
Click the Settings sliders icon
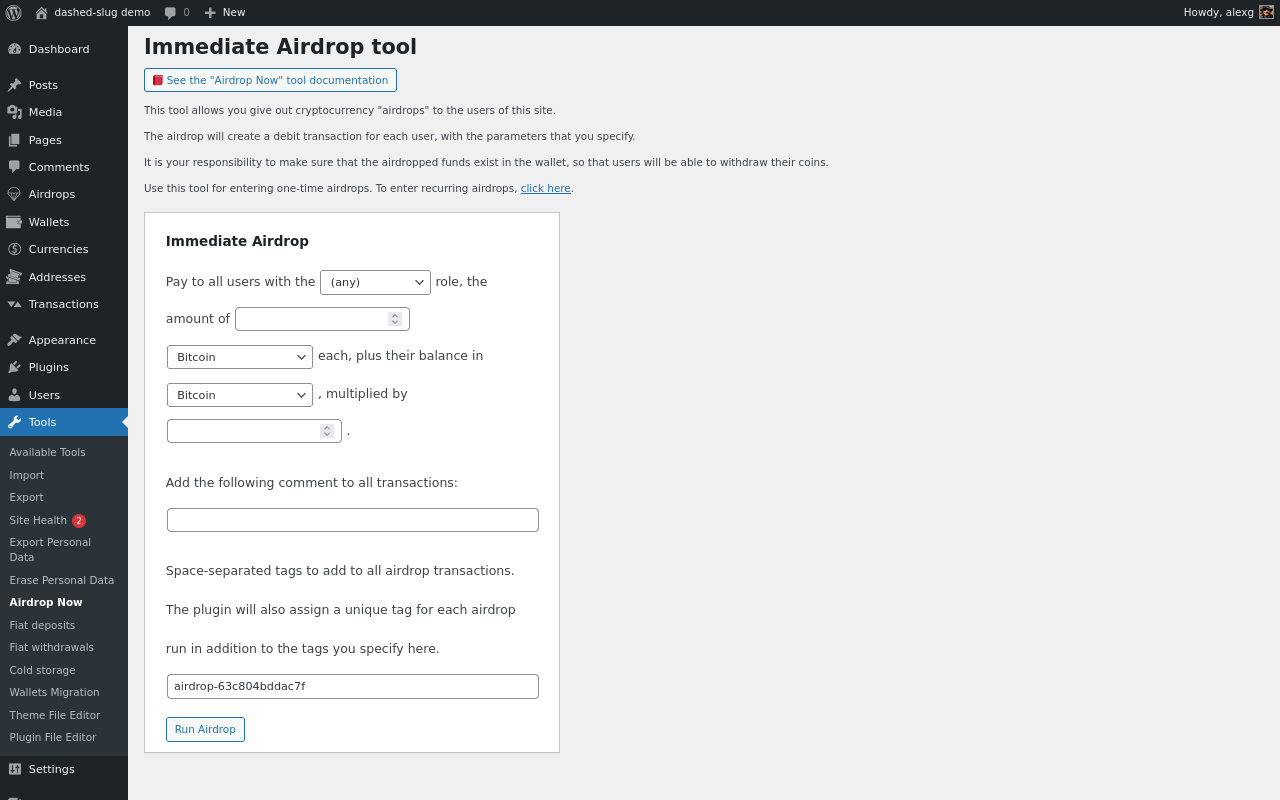(x=14, y=769)
